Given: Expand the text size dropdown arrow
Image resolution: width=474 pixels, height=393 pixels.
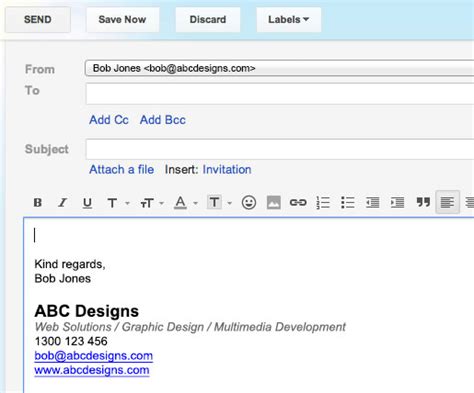Looking at the screenshot, I should (162, 203).
